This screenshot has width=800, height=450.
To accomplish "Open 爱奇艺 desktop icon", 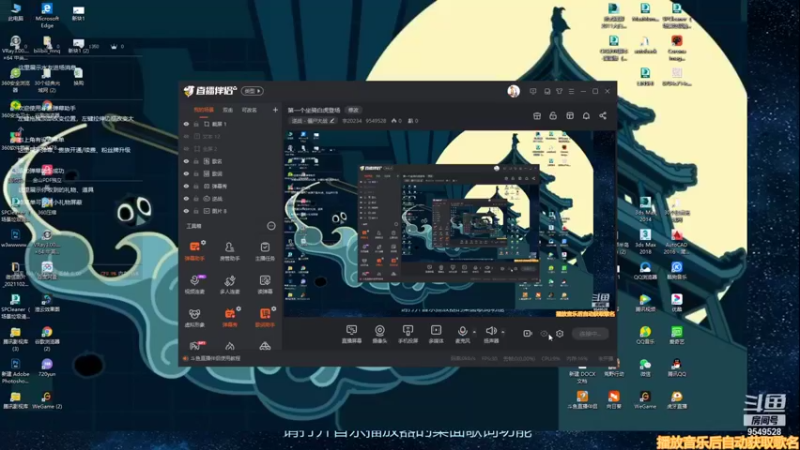I will tap(677, 335).
